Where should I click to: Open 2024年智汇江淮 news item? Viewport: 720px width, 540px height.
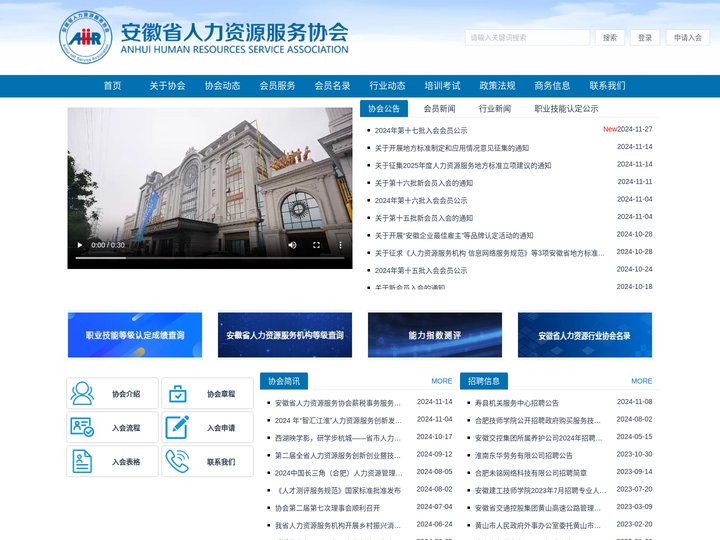coord(338,421)
